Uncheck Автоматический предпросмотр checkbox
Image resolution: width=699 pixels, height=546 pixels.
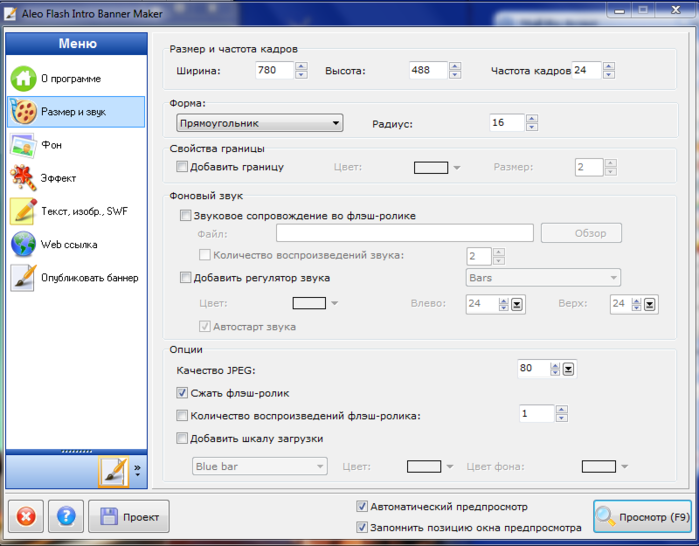362,506
